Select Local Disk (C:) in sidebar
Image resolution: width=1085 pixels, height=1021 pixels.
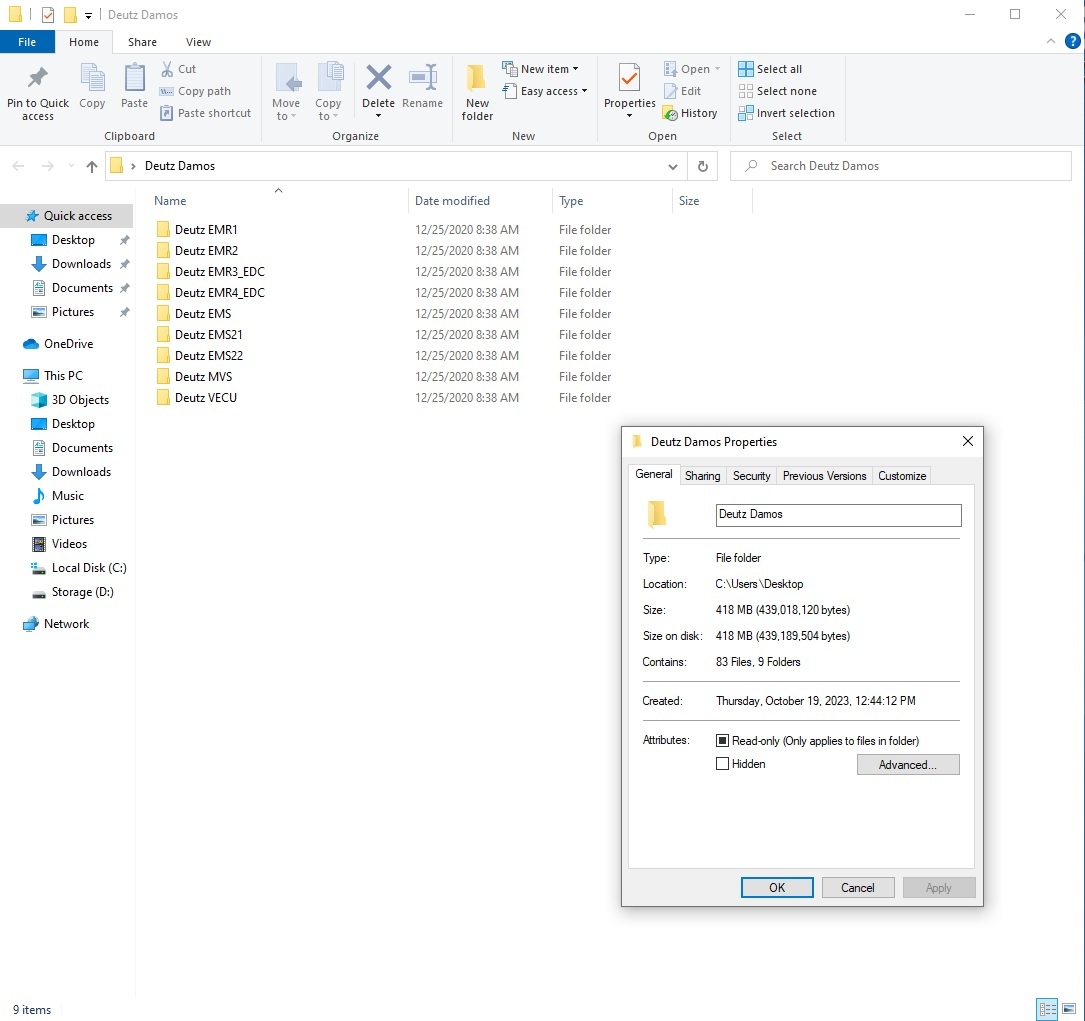(89, 568)
